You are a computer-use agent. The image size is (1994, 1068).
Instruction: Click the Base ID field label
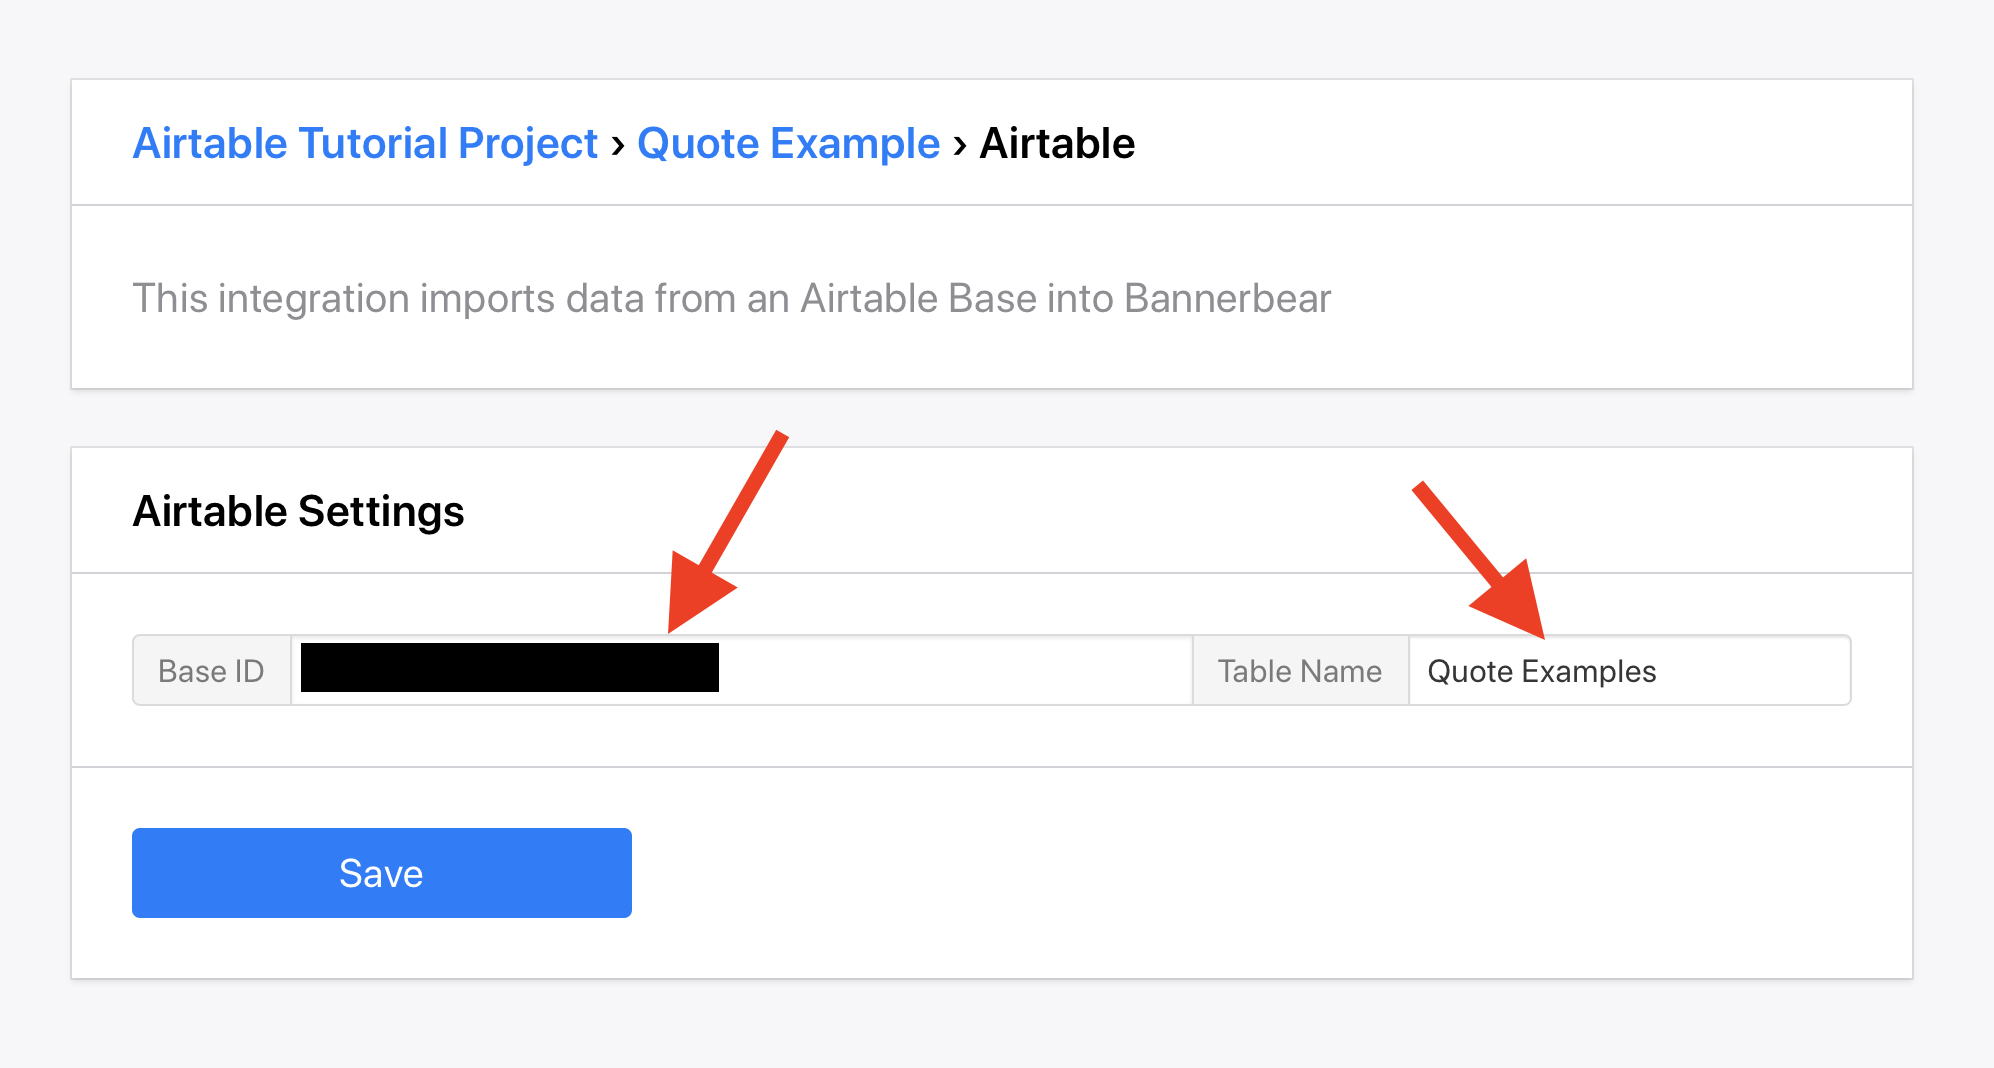[x=211, y=671]
